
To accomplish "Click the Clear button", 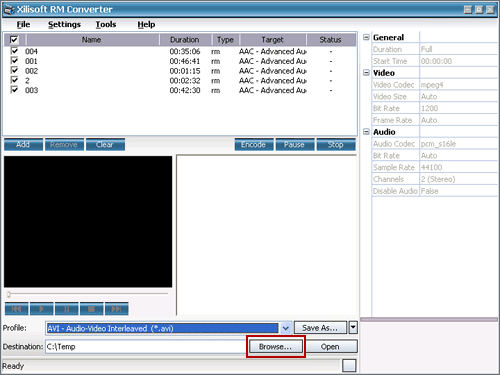I will pyautogui.click(x=105, y=145).
